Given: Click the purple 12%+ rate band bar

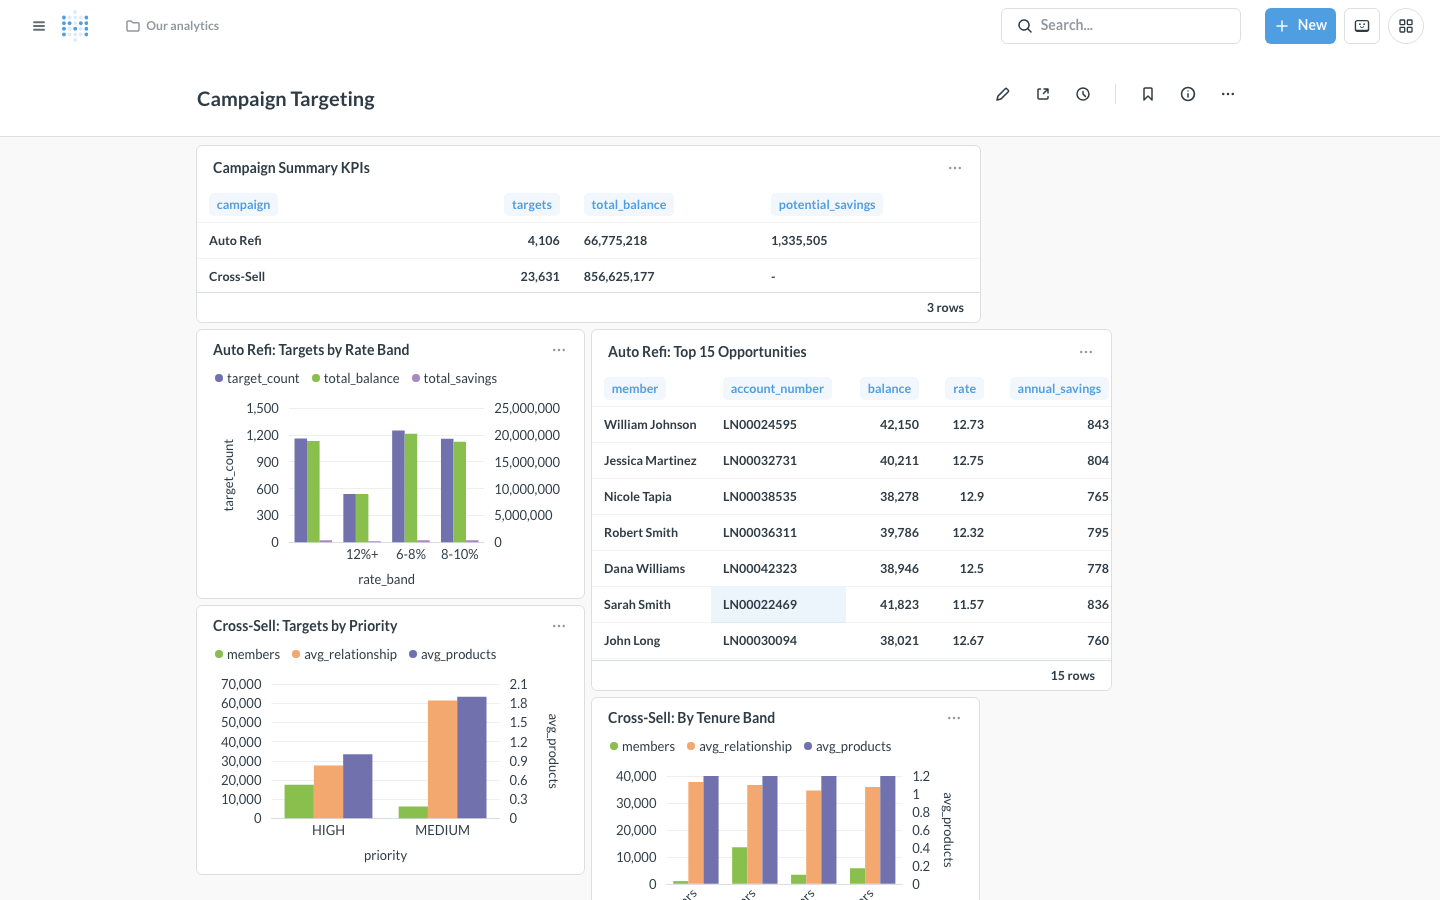Looking at the screenshot, I should click(x=350, y=518).
